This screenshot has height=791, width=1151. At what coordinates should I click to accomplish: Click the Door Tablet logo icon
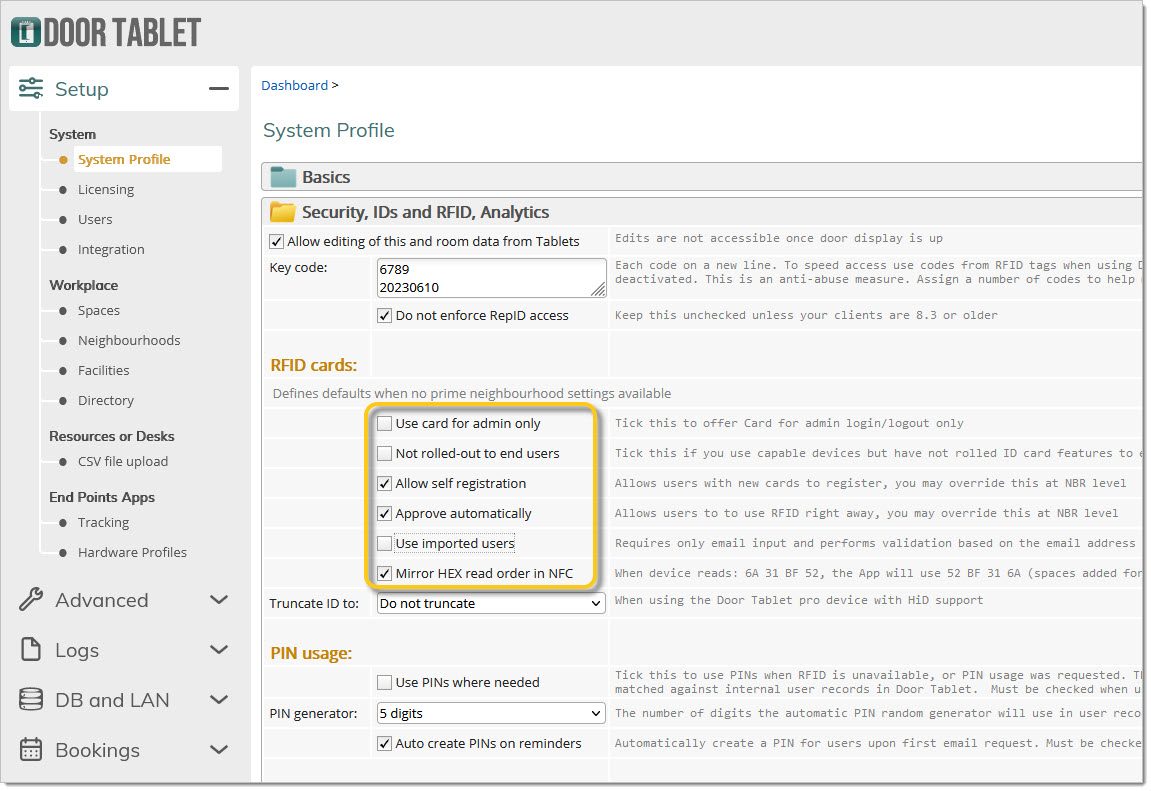pos(26,32)
